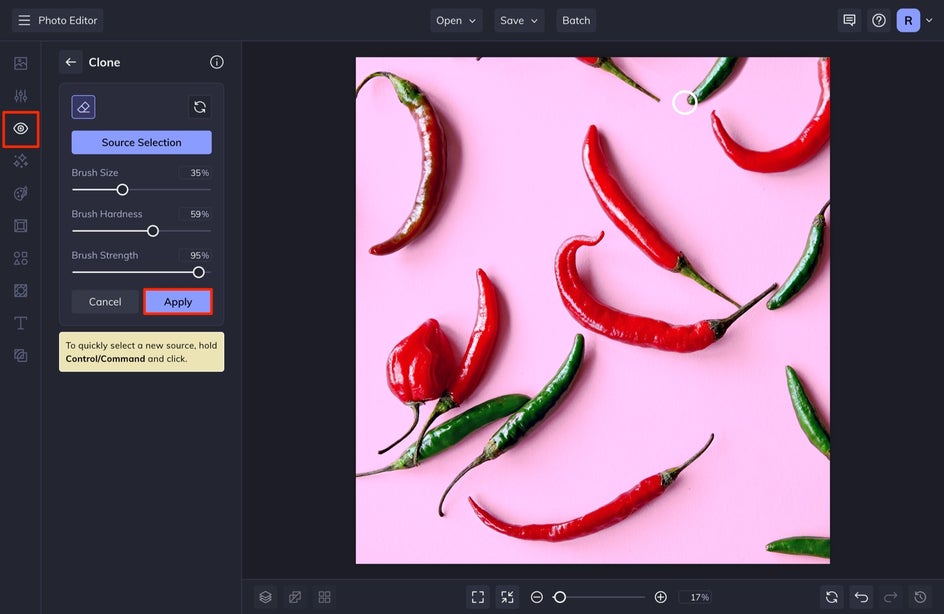Apply the Clone changes
944x614 pixels.
click(178, 302)
